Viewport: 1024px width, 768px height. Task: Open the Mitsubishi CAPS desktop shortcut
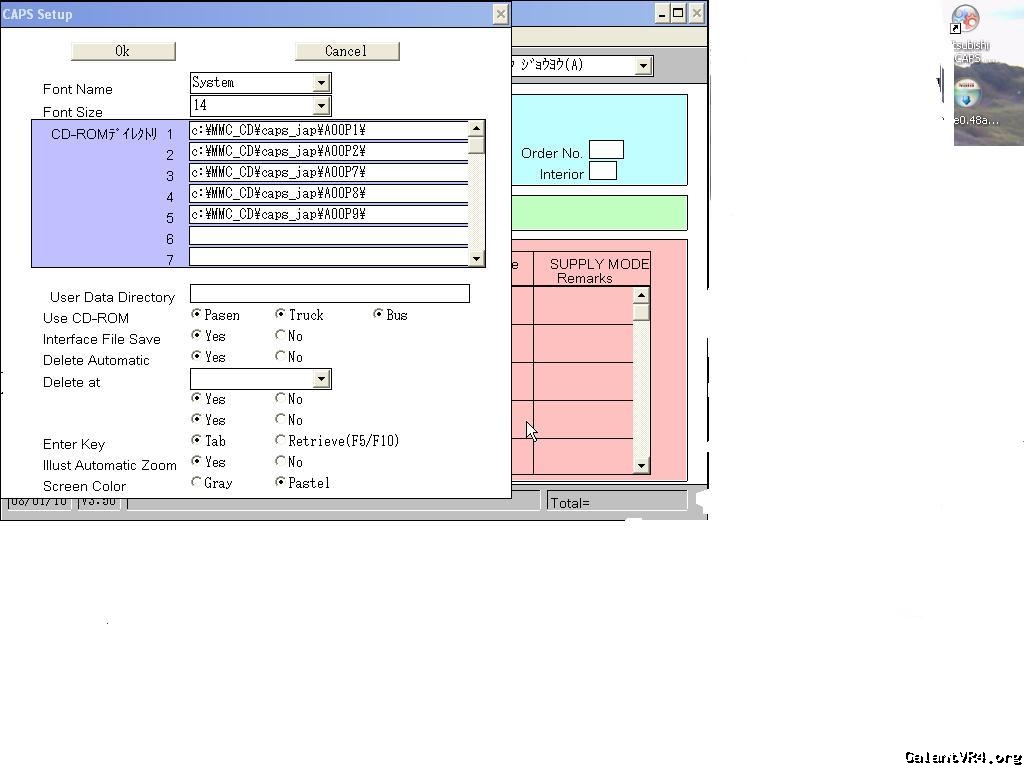[966, 22]
